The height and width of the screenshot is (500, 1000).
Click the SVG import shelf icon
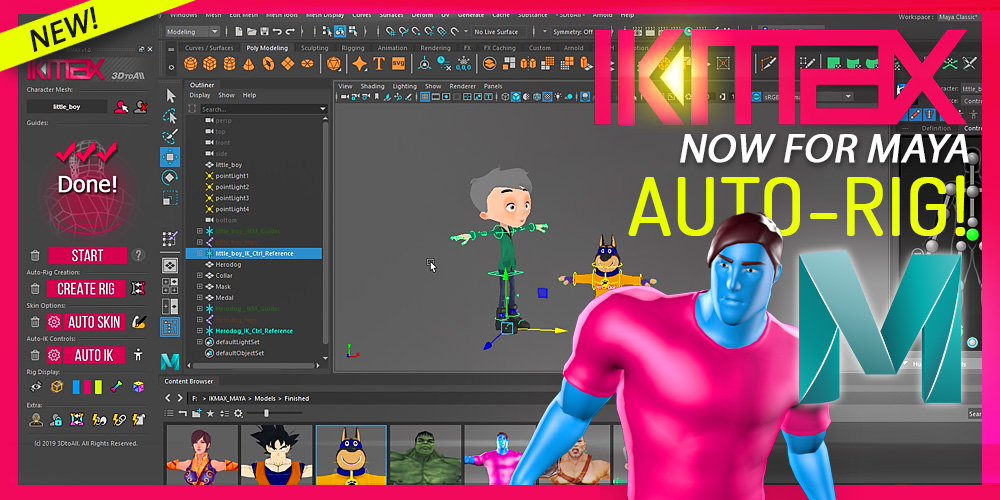point(399,64)
